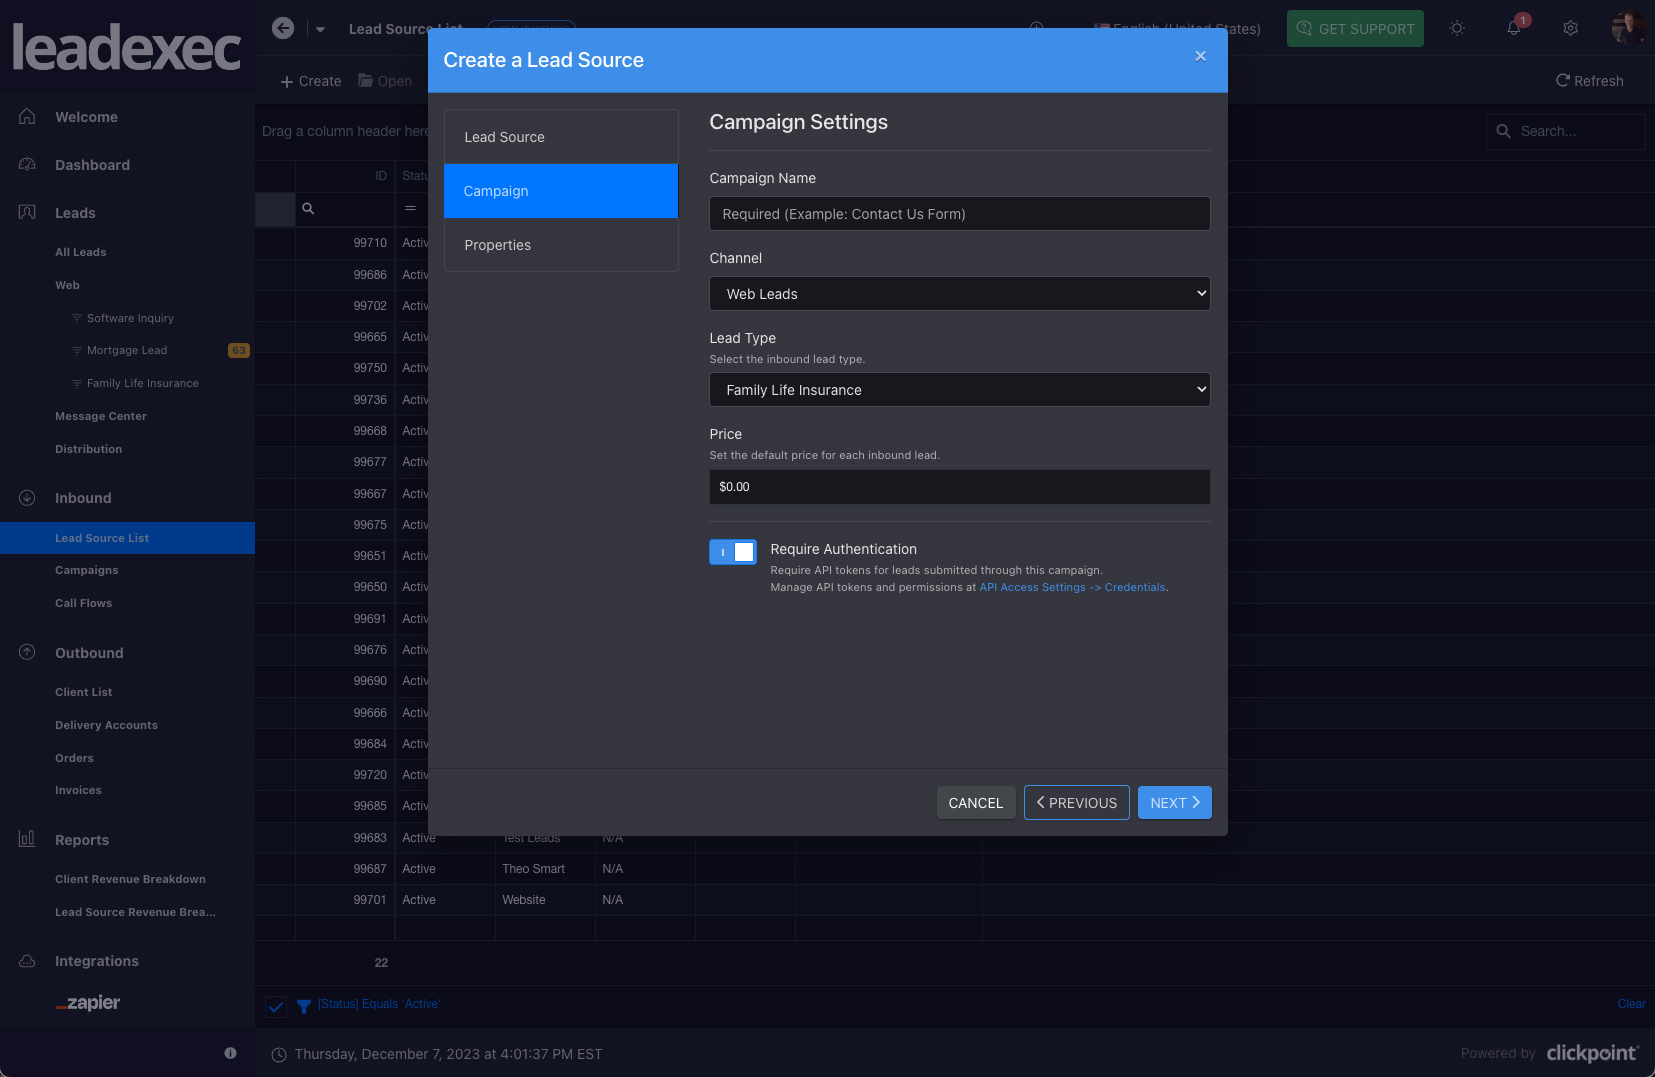Screen dimensions: 1655x1077
Task: Click the back arrow icon
Action: click(x=283, y=28)
